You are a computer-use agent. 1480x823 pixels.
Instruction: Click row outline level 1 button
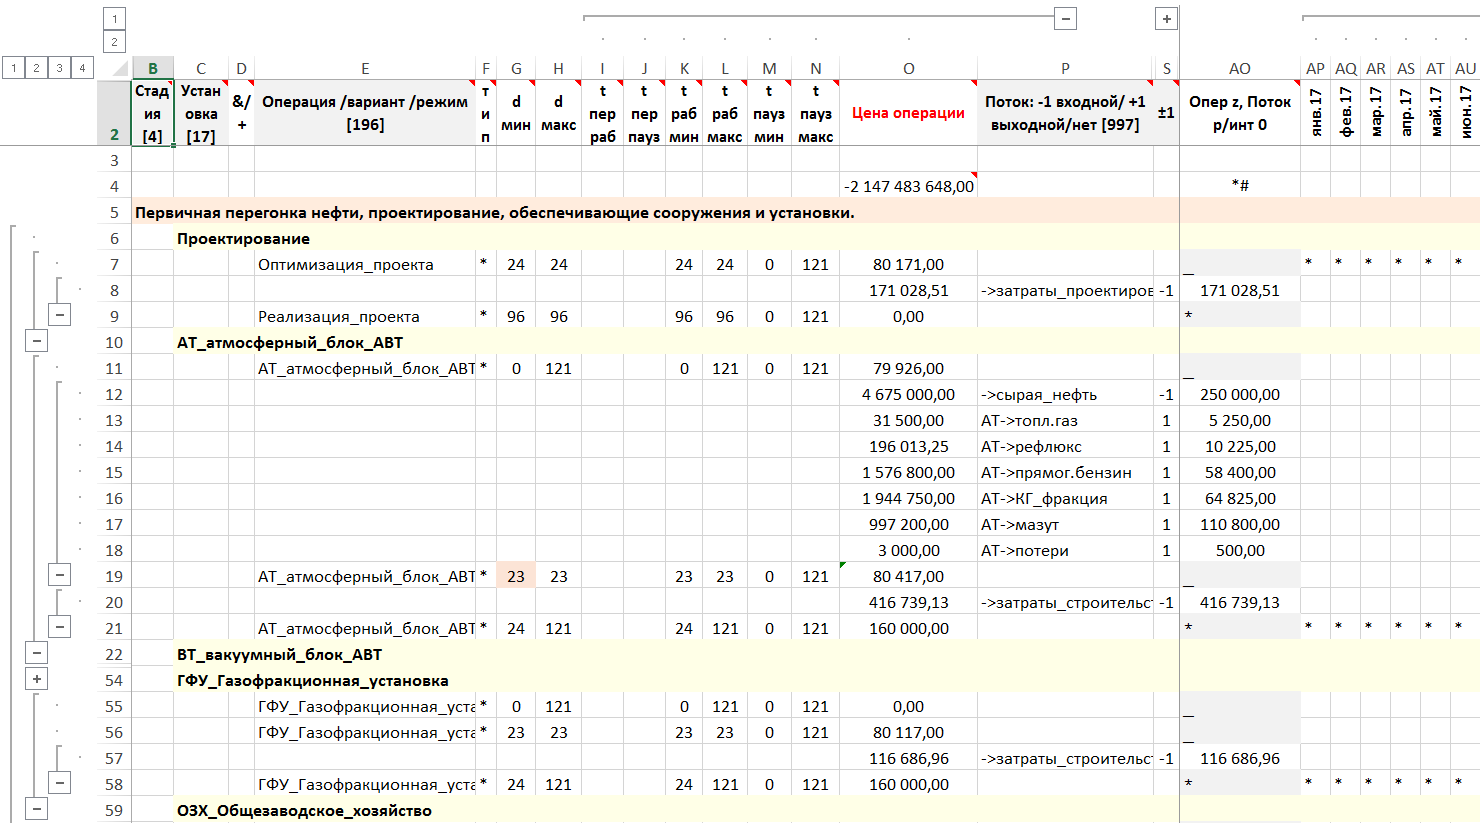(x=14, y=68)
